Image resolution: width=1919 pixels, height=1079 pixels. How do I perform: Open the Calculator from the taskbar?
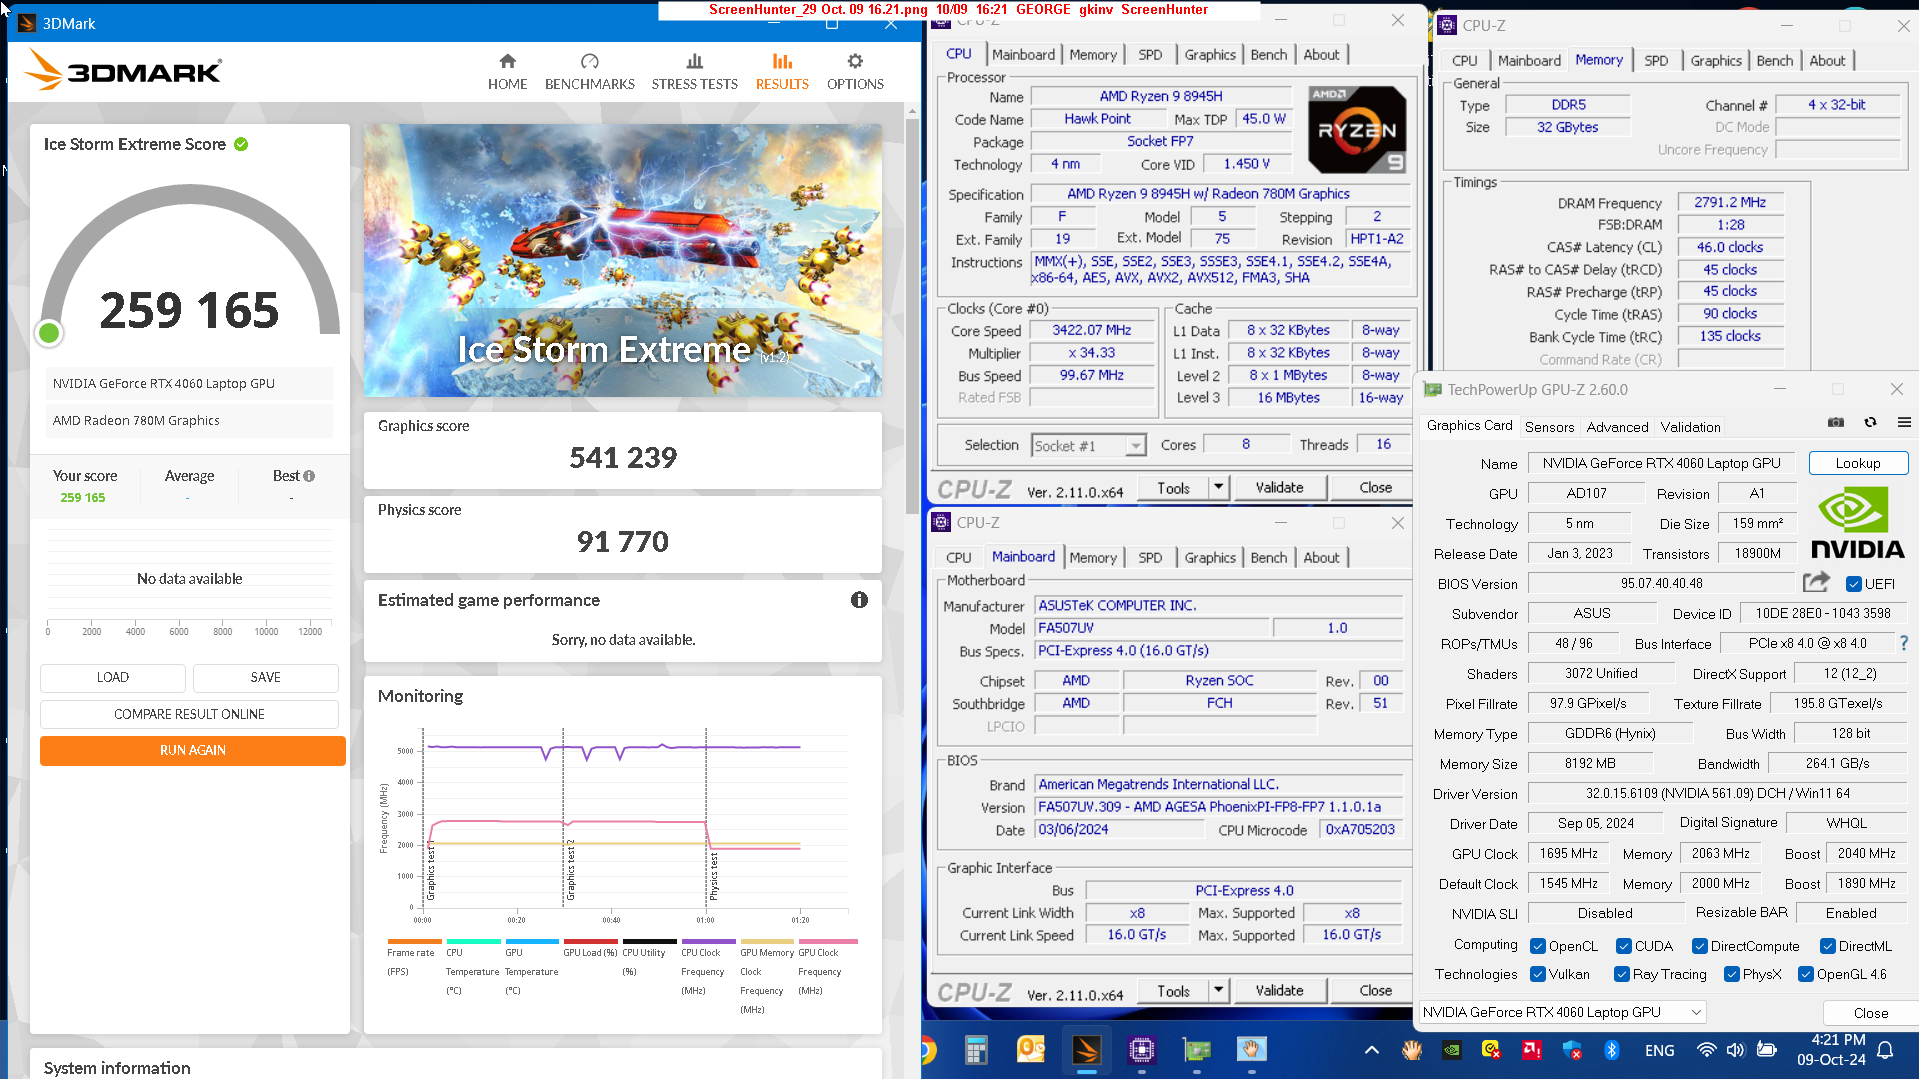click(976, 1050)
